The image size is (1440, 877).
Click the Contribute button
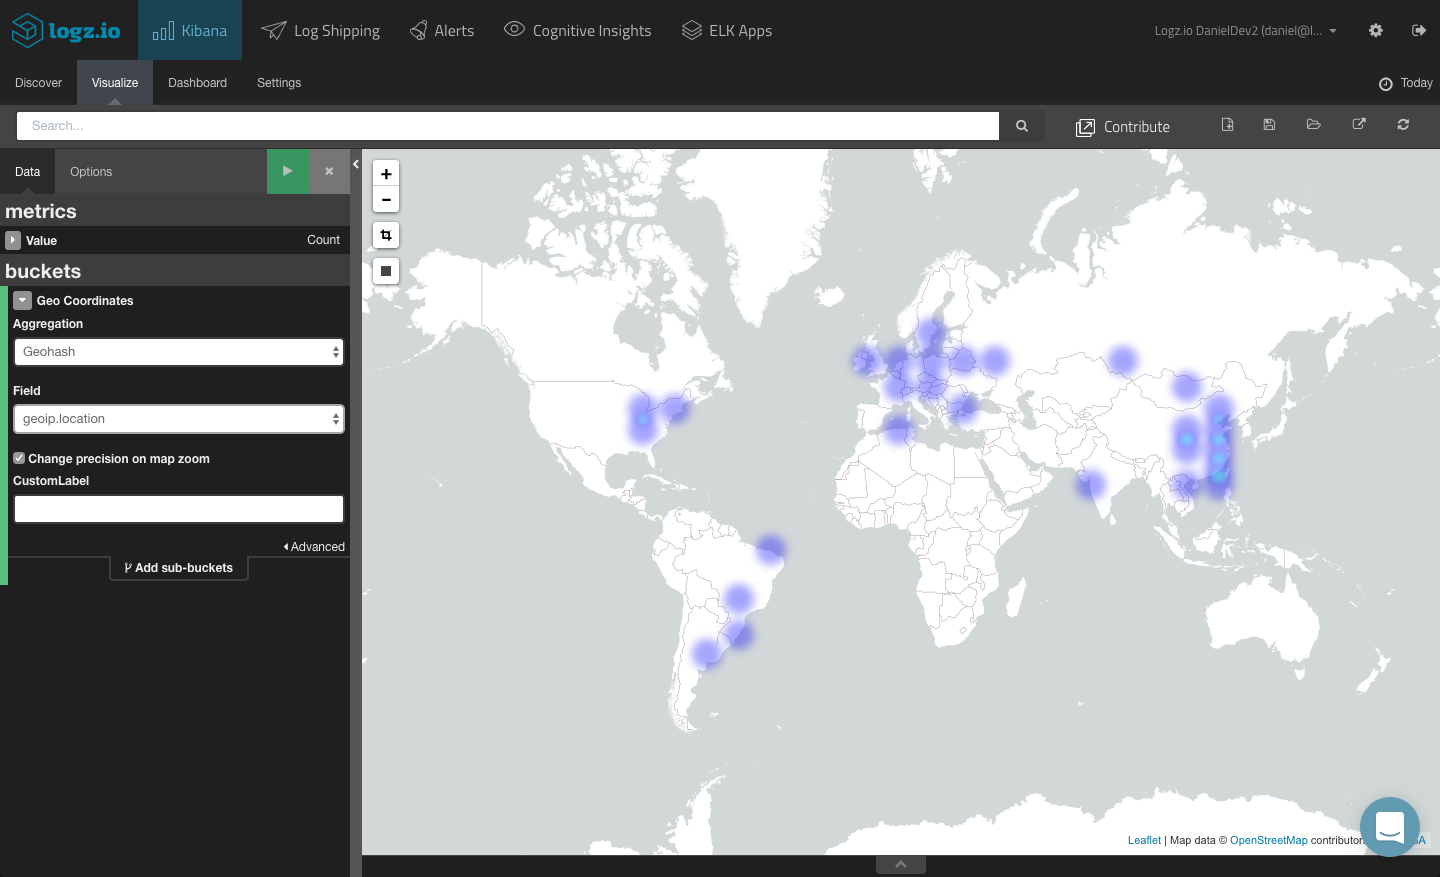point(1122,127)
